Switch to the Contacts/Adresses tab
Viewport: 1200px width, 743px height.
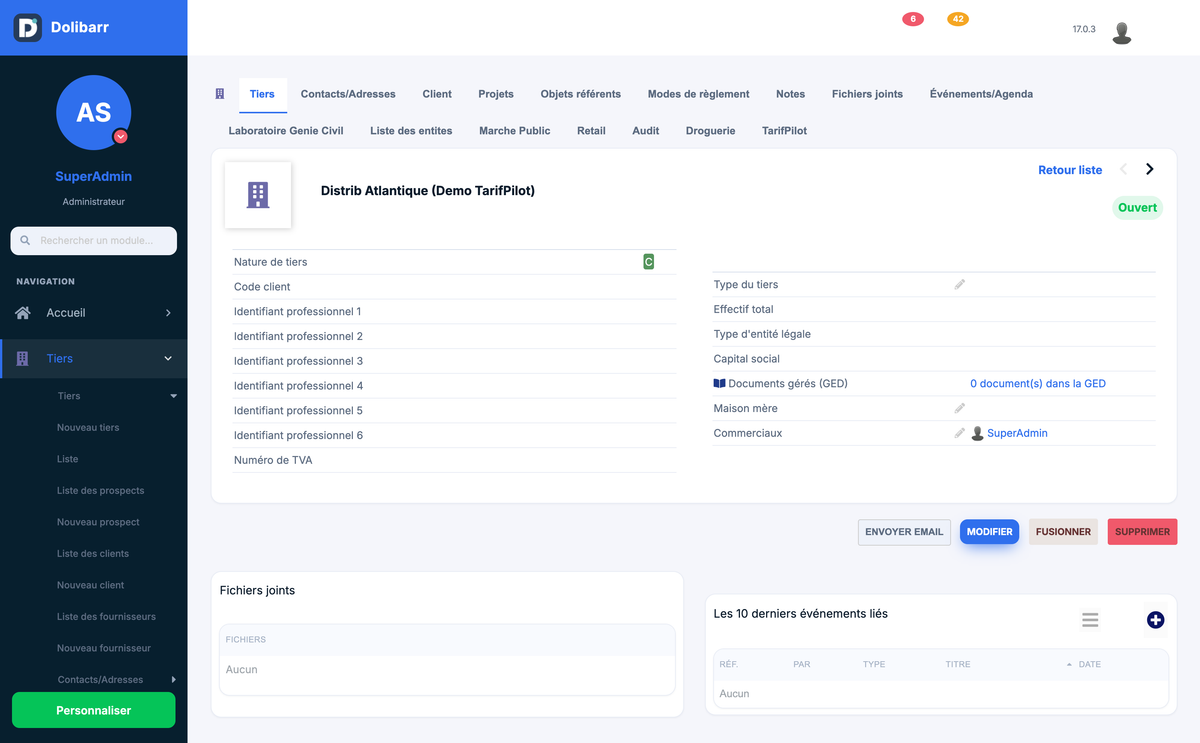348,94
